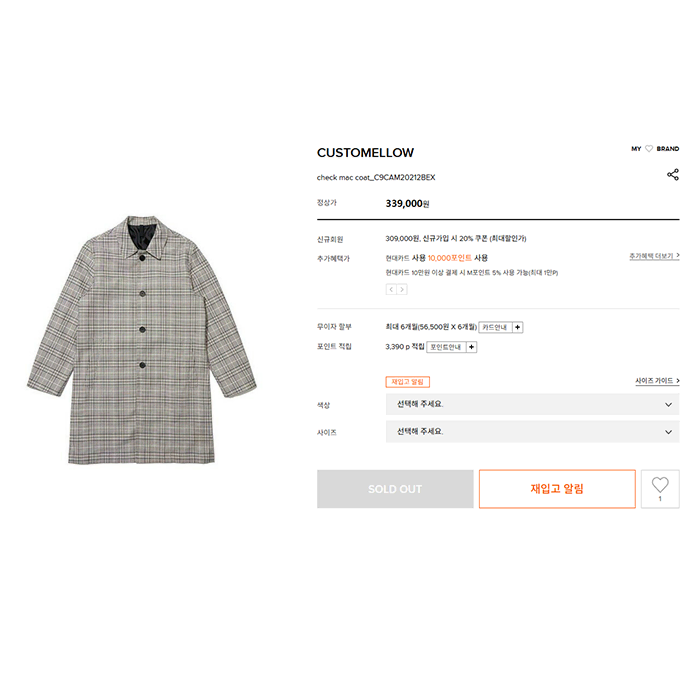This screenshot has height=685, width=685.
Task: Show next benefit with right arrow
Action: [402, 289]
